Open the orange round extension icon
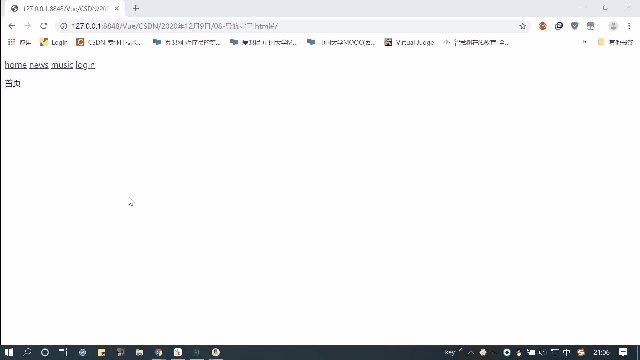The height and width of the screenshot is (360, 640). (x=542, y=26)
